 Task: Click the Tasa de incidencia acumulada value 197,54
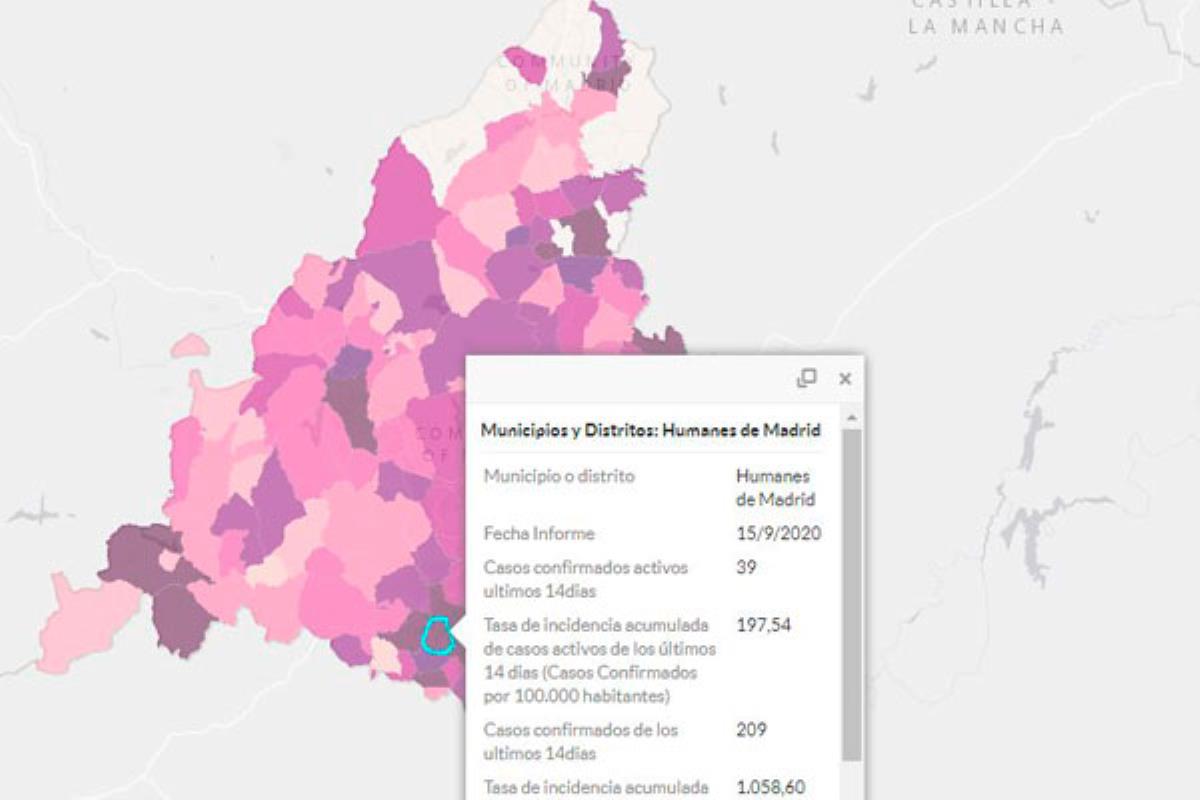(x=764, y=625)
